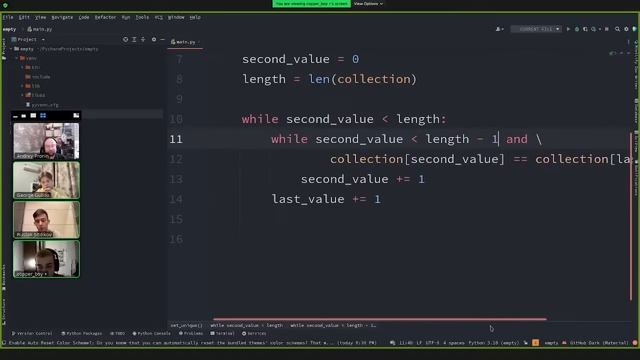Viewport: 640px width, 360px height.
Task: Click George's video thumbnail
Action: (46, 180)
